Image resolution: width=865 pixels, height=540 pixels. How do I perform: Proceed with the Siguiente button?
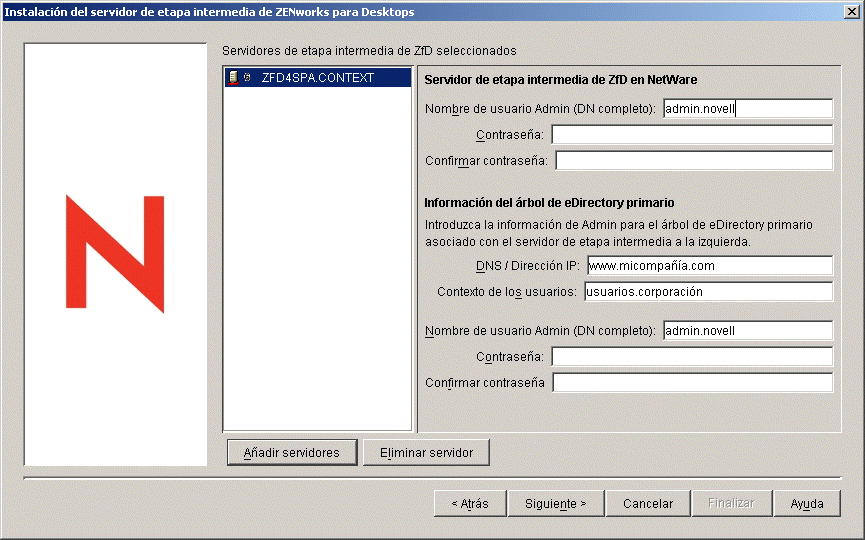[x=556, y=504]
